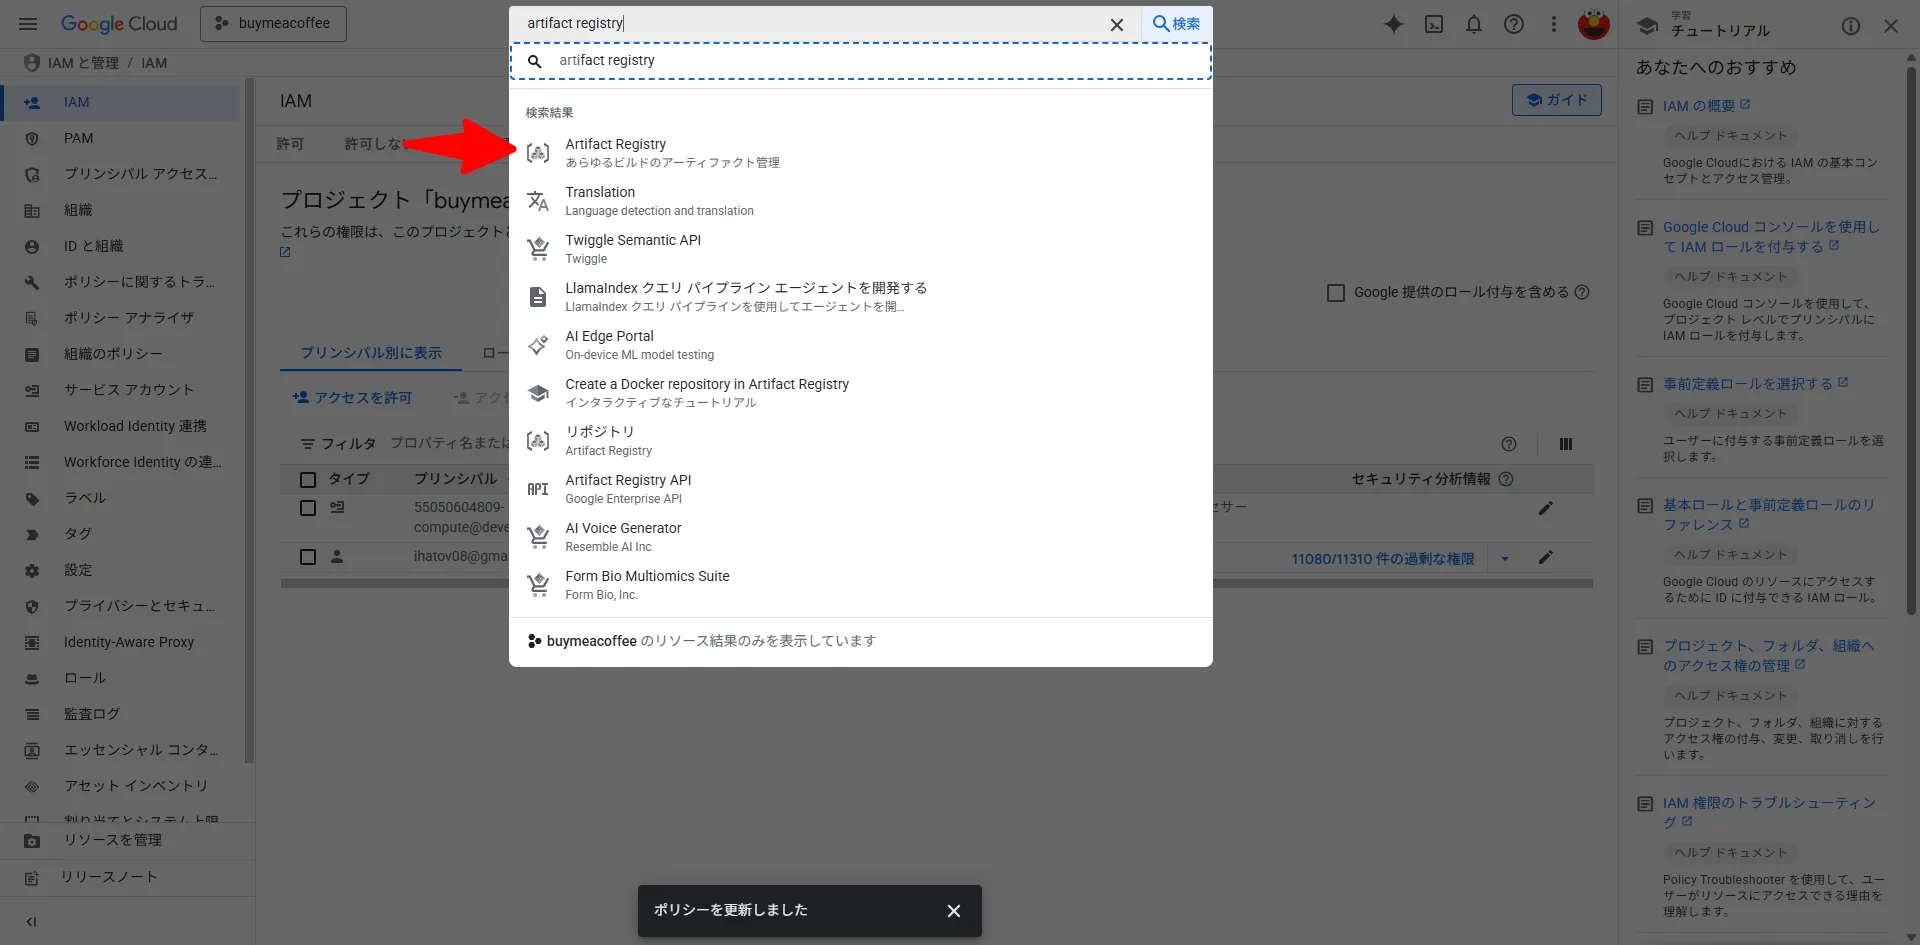The image size is (1920, 945).
Task: Dismiss the ポリシーを更新しました notification
Action: [x=953, y=911]
